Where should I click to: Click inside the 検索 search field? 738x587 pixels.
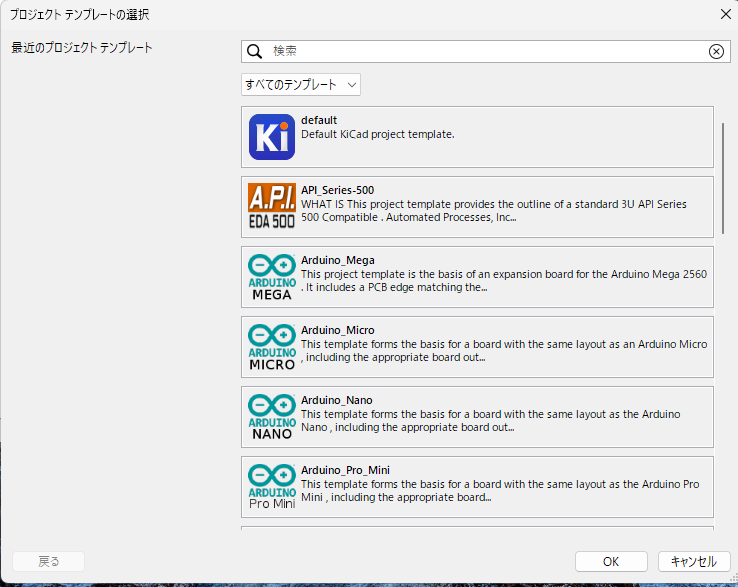pyautogui.click(x=487, y=51)
